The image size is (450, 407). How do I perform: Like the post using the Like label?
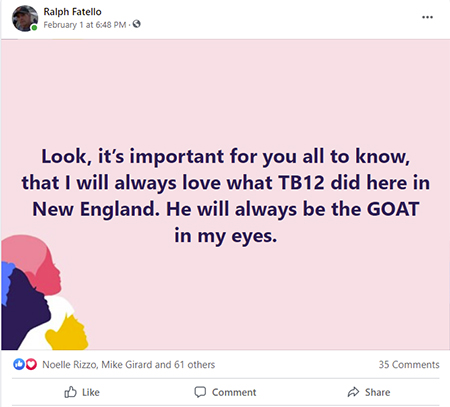click(x=91, y=392)
